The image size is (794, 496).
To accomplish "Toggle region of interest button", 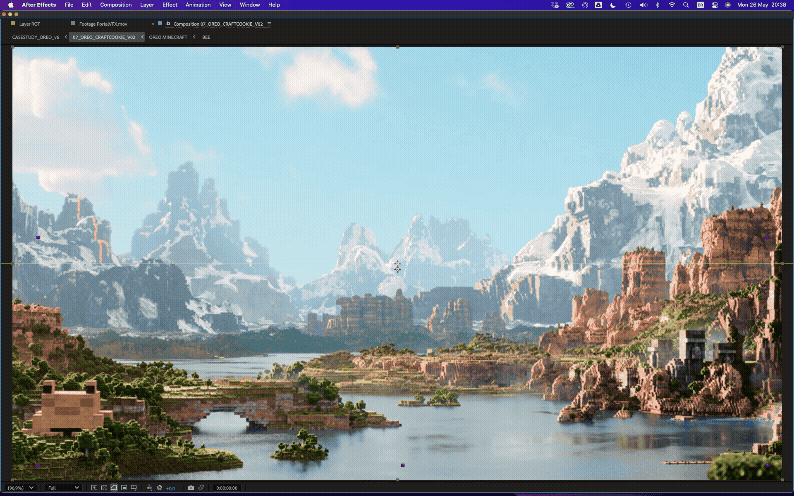I will pyautogui.click(x=124, y=488).
